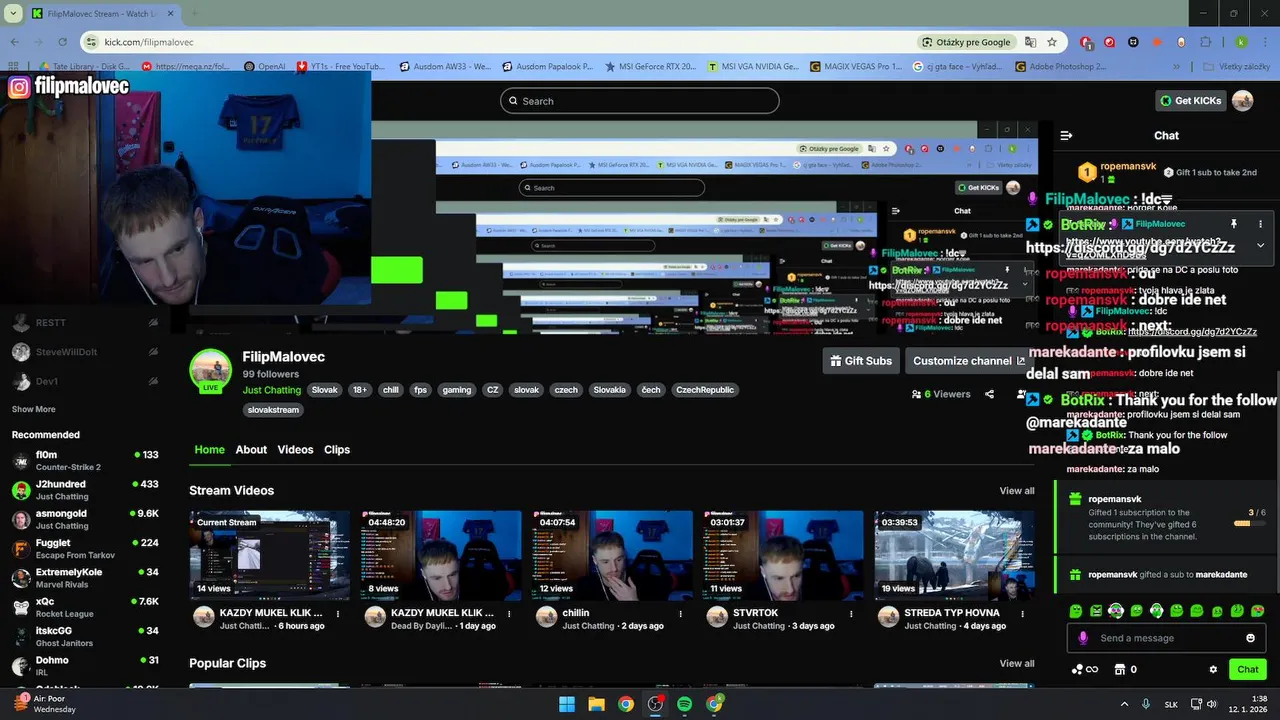The width and height of the screenshot is (1280, 720).
Task: Switch to the Clips tab
Action: 337,450
